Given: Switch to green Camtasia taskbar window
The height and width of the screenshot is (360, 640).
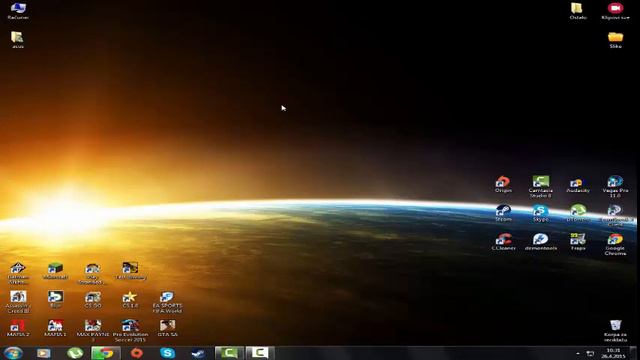Looking at the screenshot, I should pos(229,353).
